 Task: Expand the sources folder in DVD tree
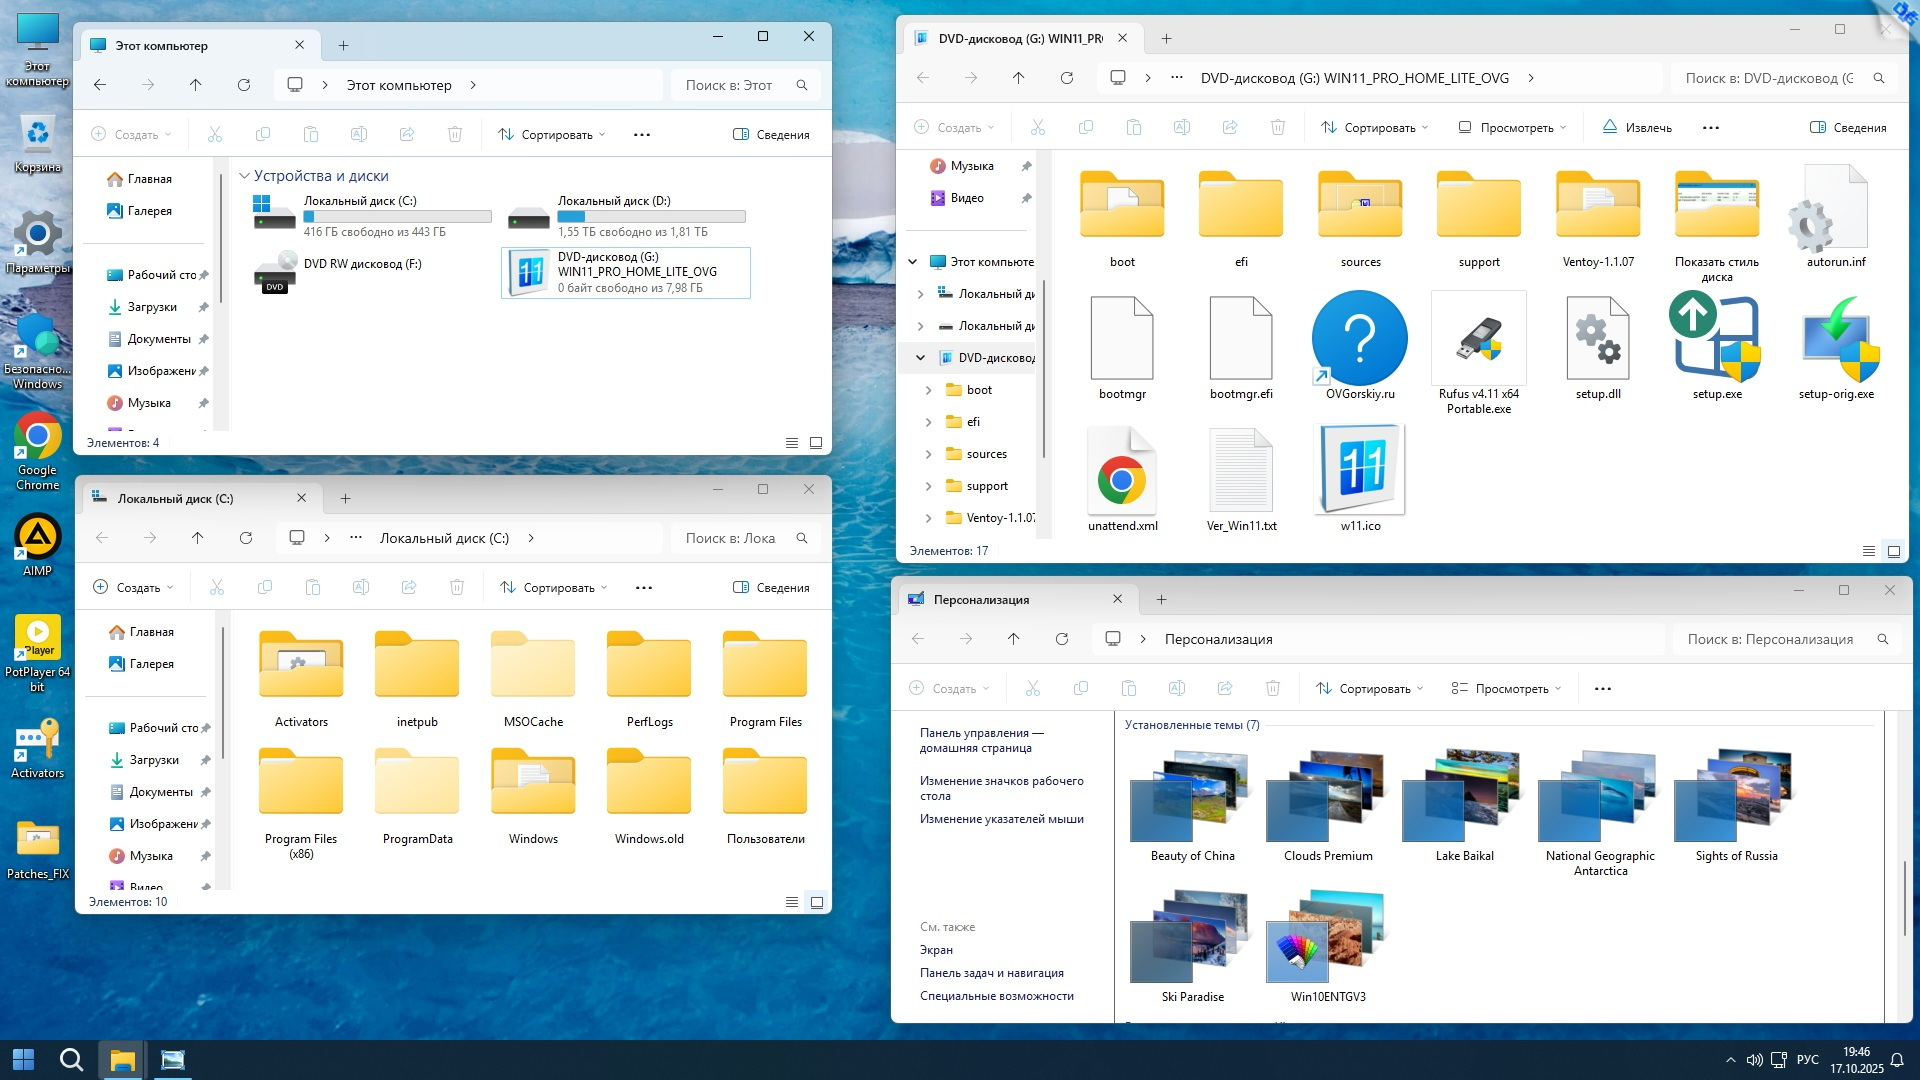click(928, 454)
